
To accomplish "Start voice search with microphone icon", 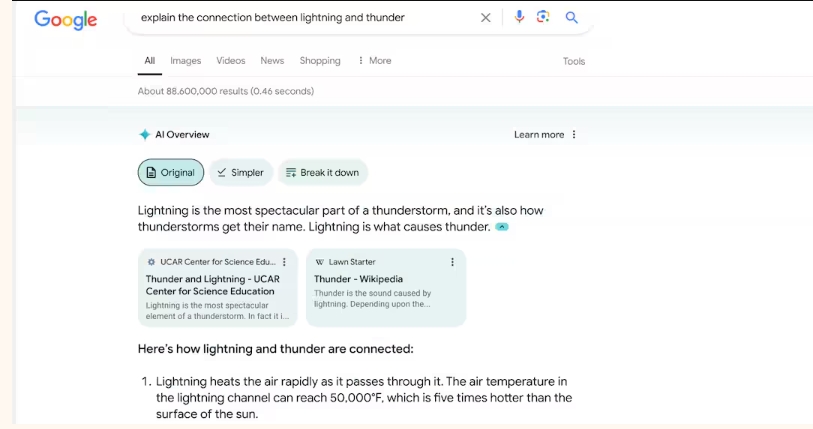I will click(519, 17).
